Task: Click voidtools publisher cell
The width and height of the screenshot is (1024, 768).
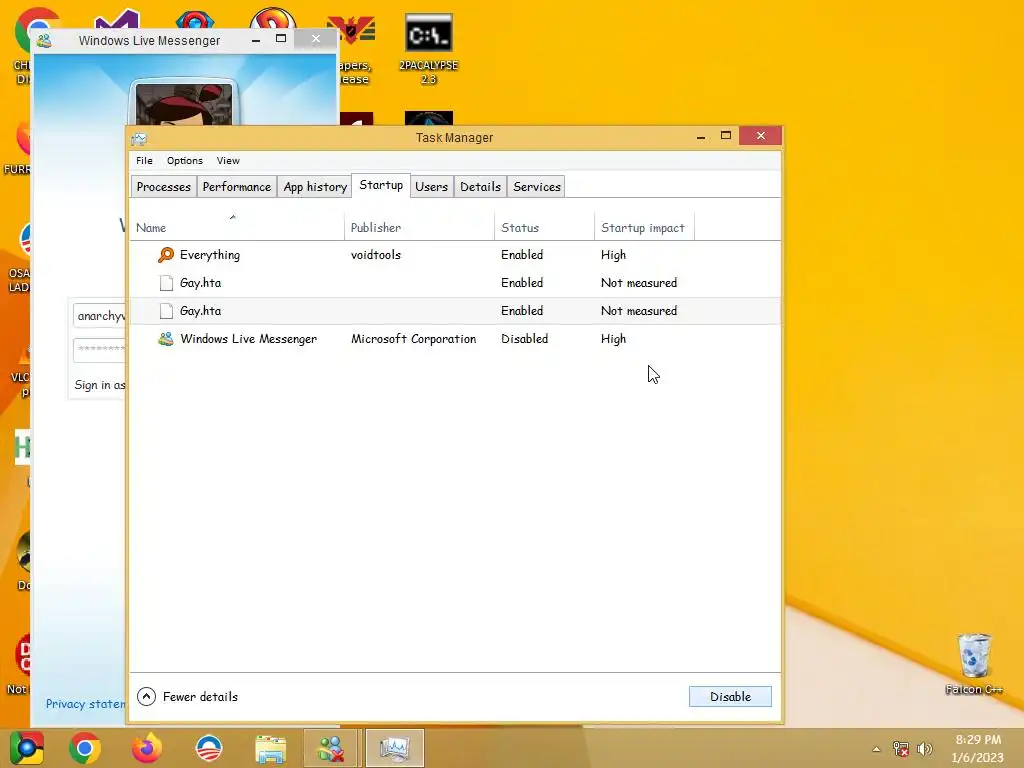Action: (x=376, y=255)
